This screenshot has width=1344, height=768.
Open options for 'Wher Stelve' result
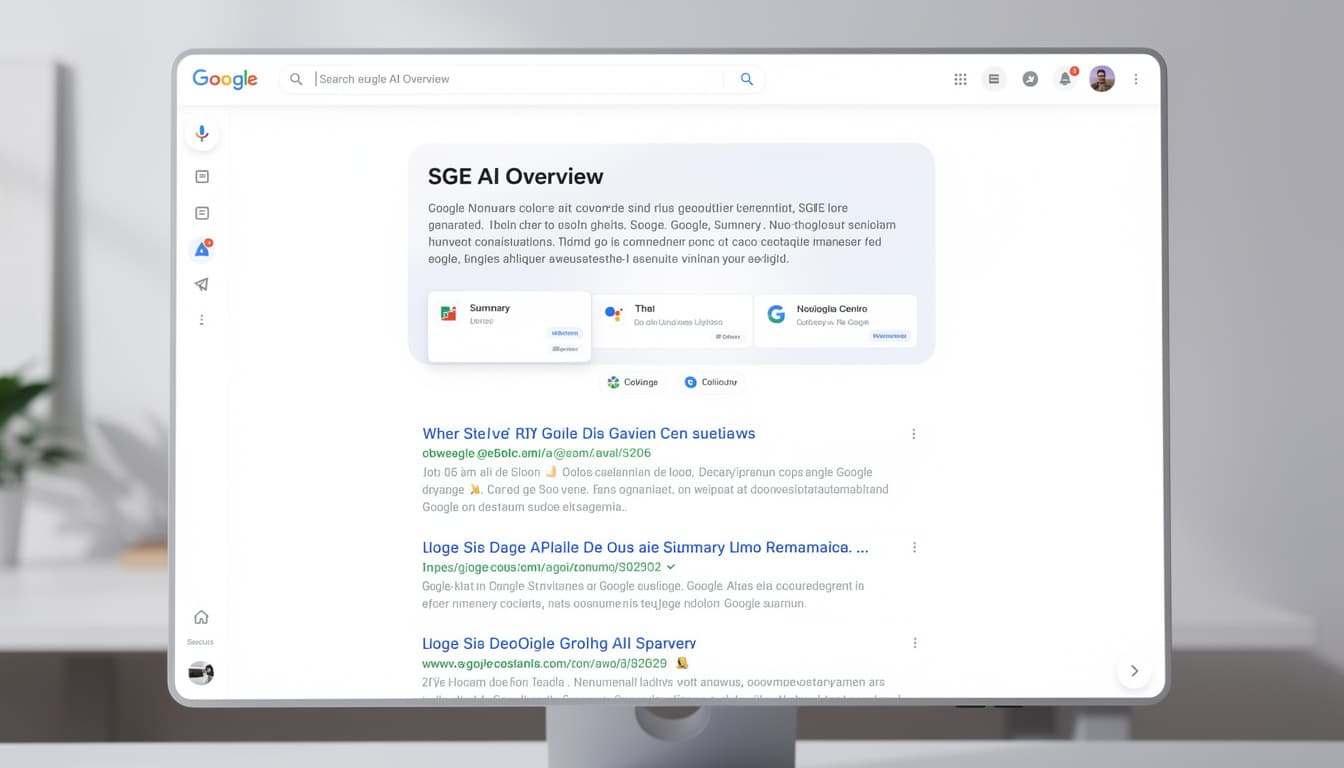point(913,434)
